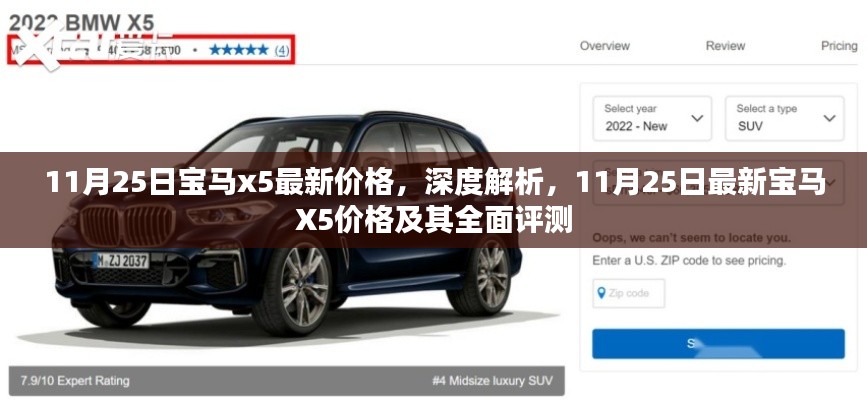Switch to the Review tab
Image resolution: width=867 pixels, height=400 pixels.
pos(725,46)
